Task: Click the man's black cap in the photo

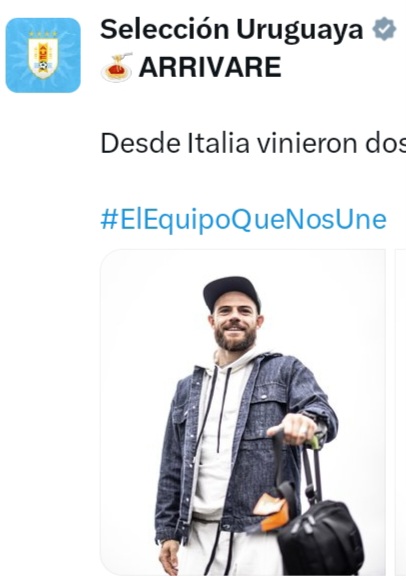Action: point(231,292)
